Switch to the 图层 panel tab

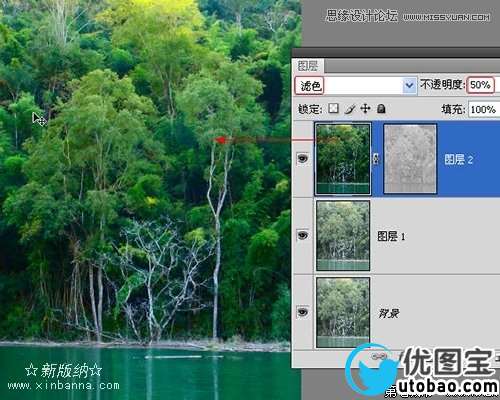tap(308, 66)
